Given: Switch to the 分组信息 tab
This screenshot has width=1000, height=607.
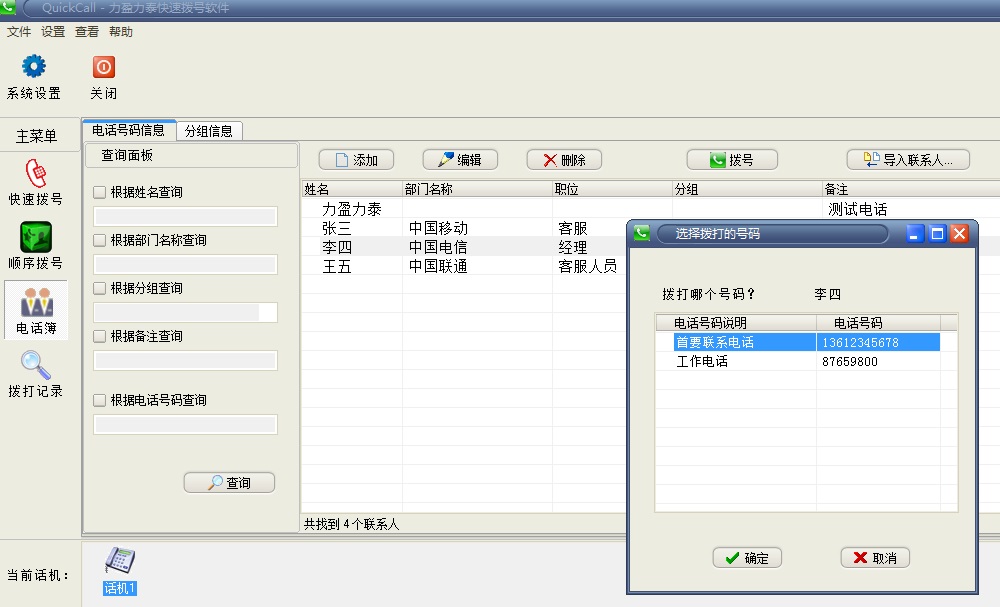Looking at the screenshot, I should 209,131.
